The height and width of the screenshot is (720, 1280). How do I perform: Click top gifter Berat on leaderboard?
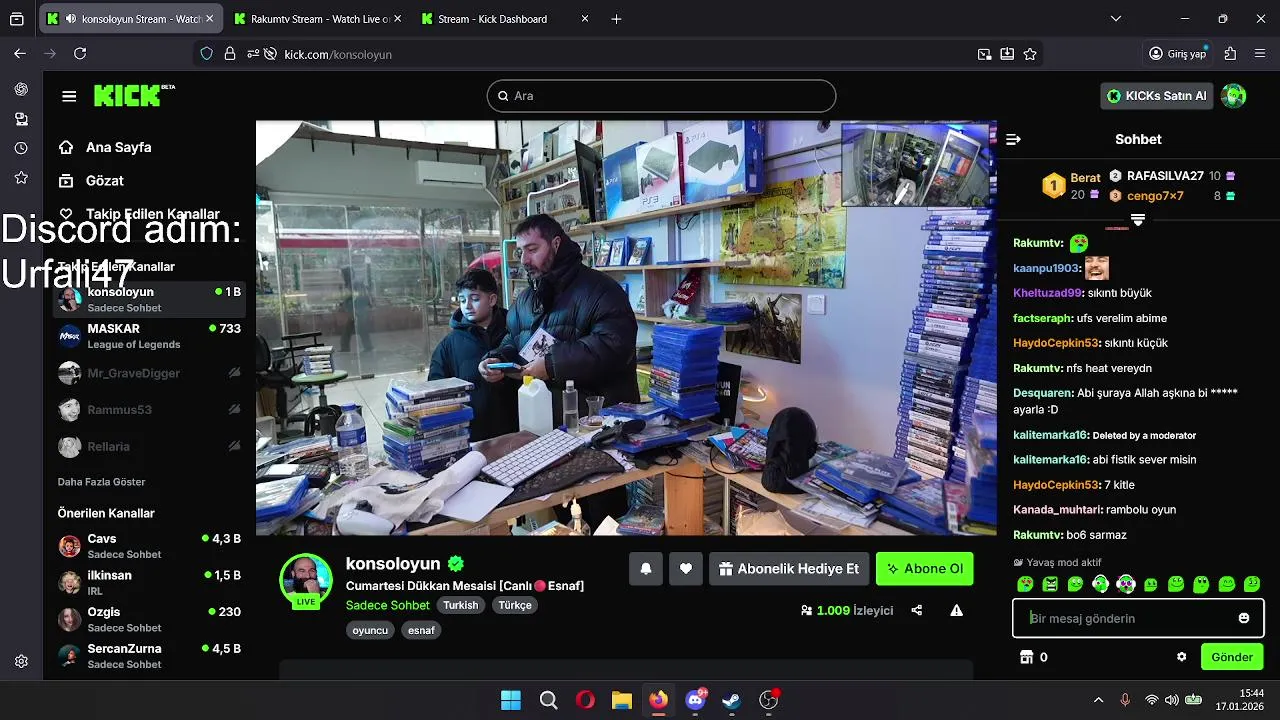point(1085,178)
